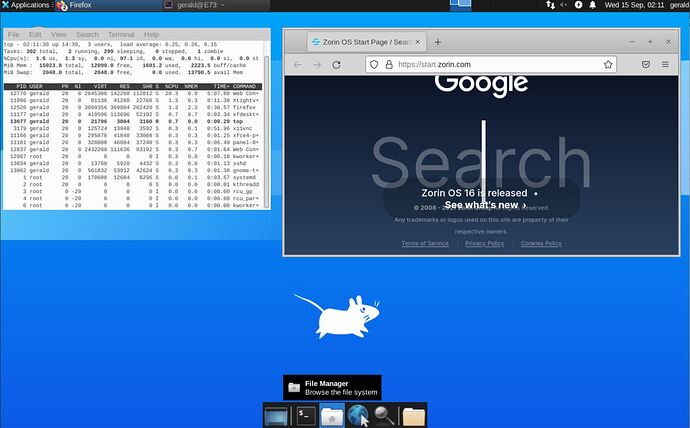Open terminal Edit menu

pyautogui.click(x=35, y=34)
